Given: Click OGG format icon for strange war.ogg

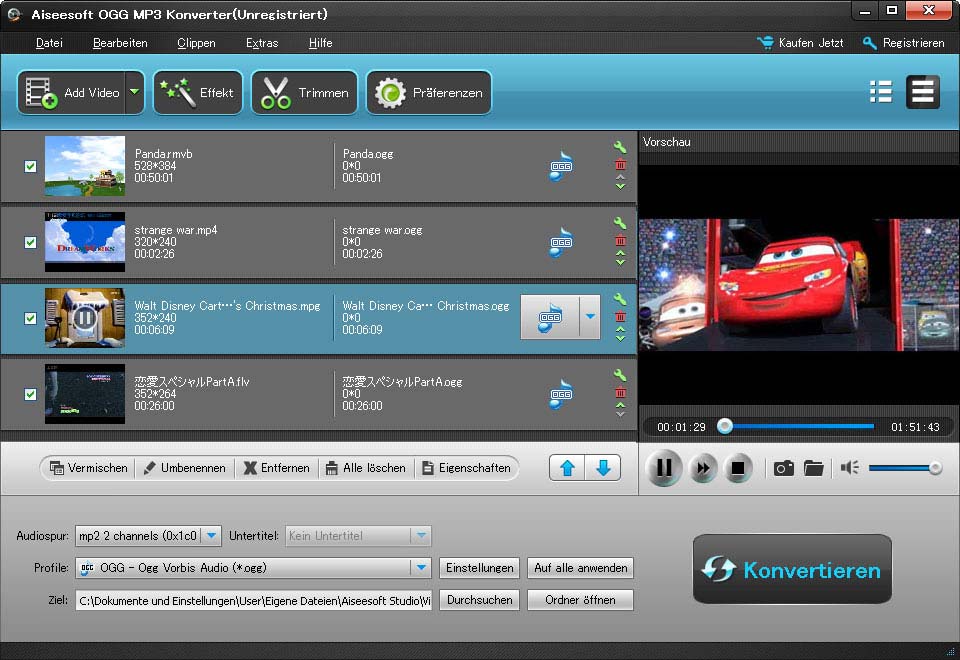Looking at the screenshot, I should (561, 242).
